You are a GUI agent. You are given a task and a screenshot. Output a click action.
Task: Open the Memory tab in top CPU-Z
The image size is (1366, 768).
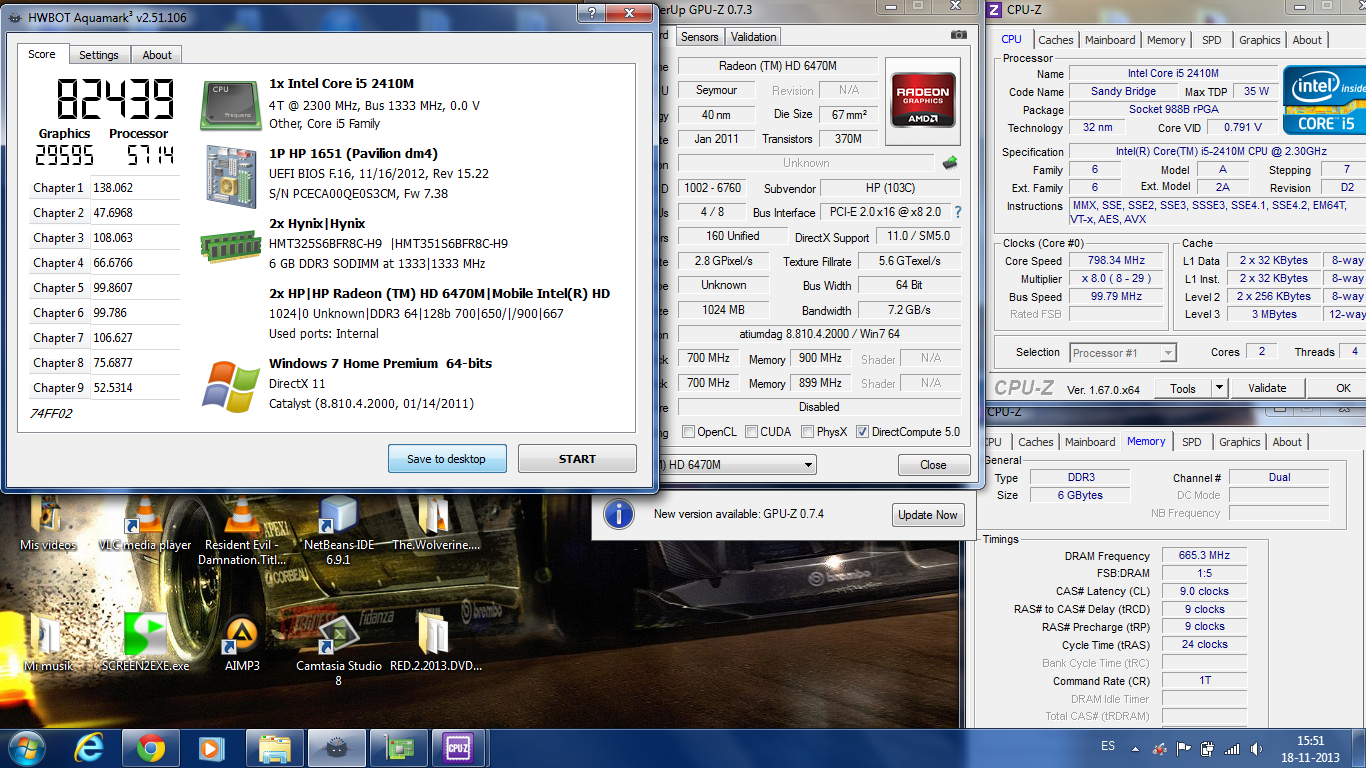coord(1166,40)
